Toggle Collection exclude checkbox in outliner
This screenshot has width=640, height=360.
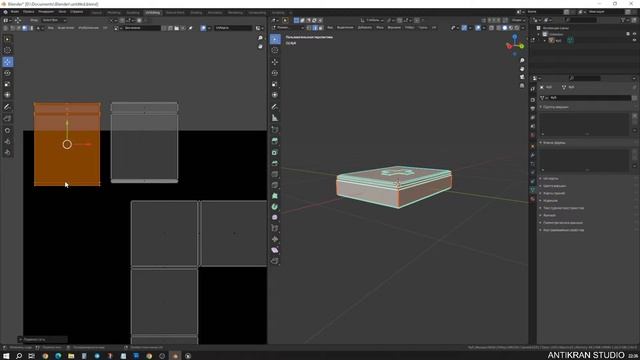(x=628, y=34)
